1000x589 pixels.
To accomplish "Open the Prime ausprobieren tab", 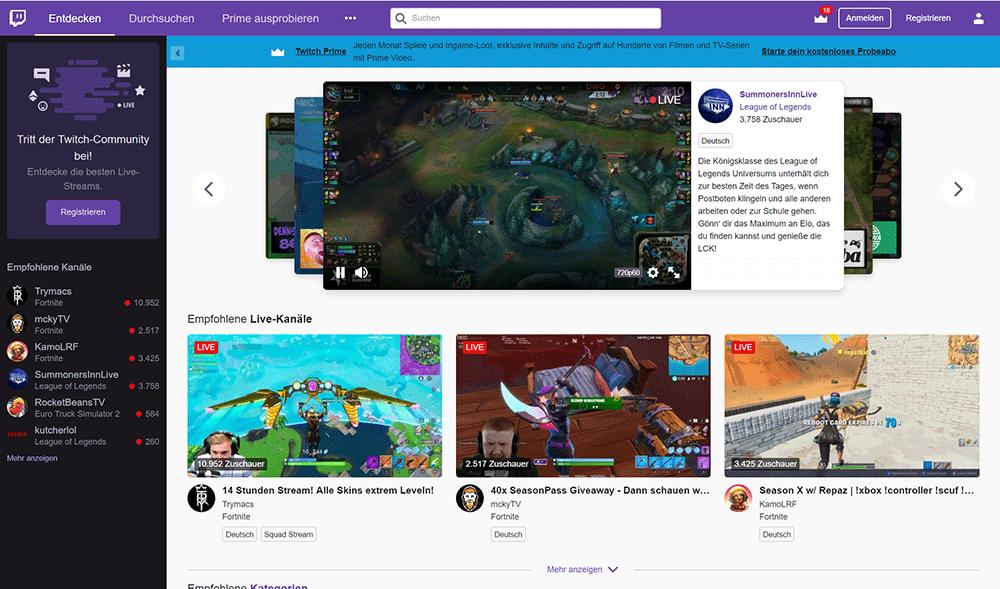I will coord(270,18).
